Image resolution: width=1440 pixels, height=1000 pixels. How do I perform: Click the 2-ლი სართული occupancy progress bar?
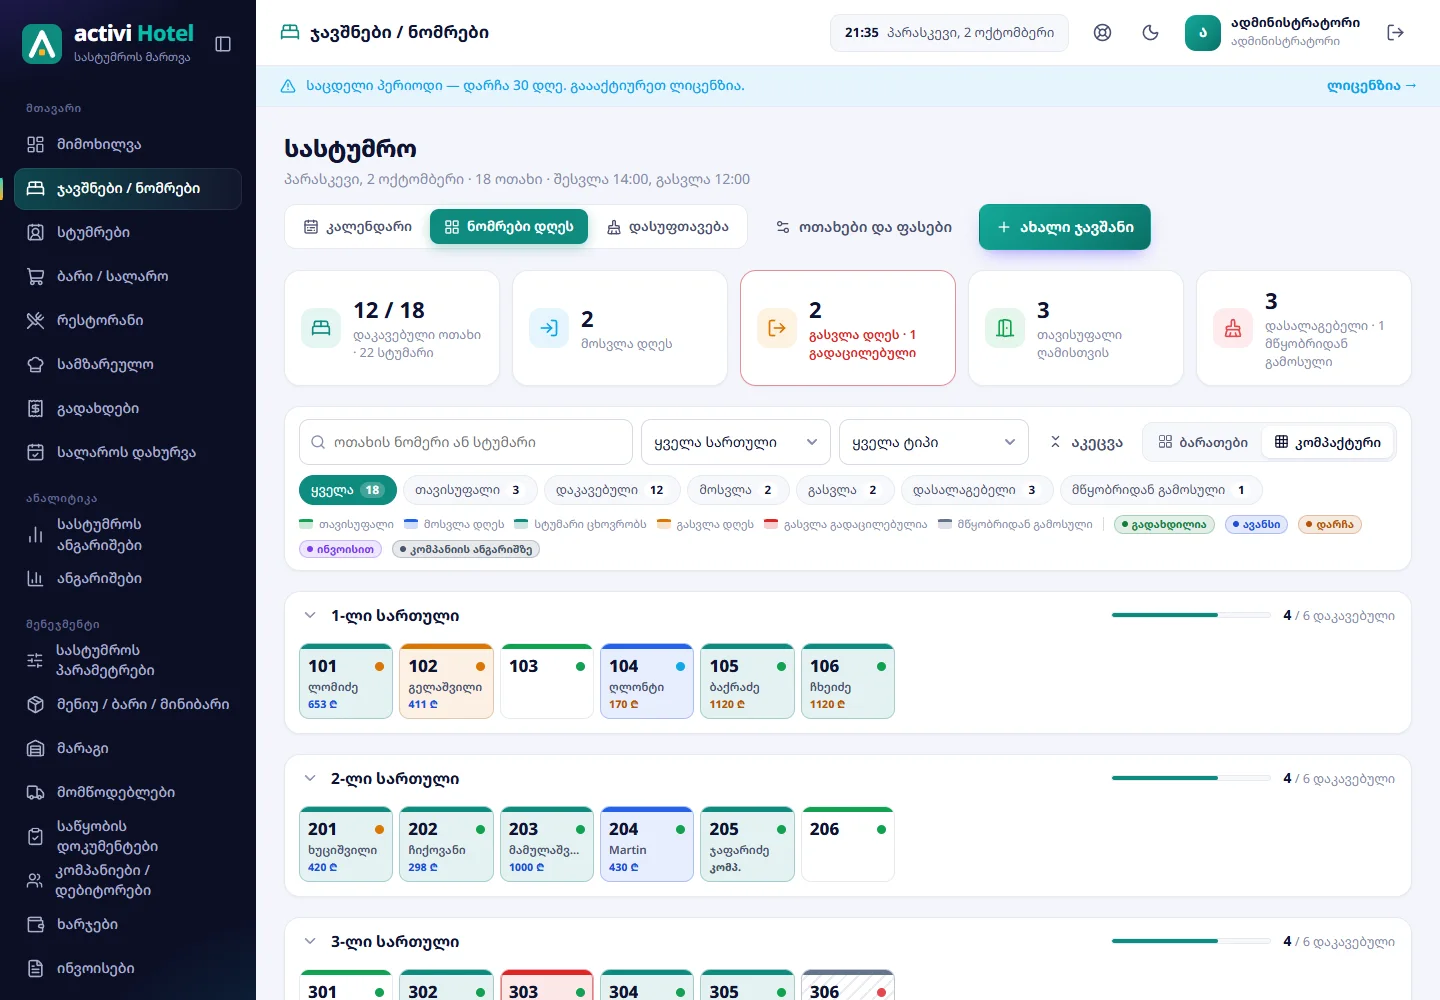point(1190,778)
